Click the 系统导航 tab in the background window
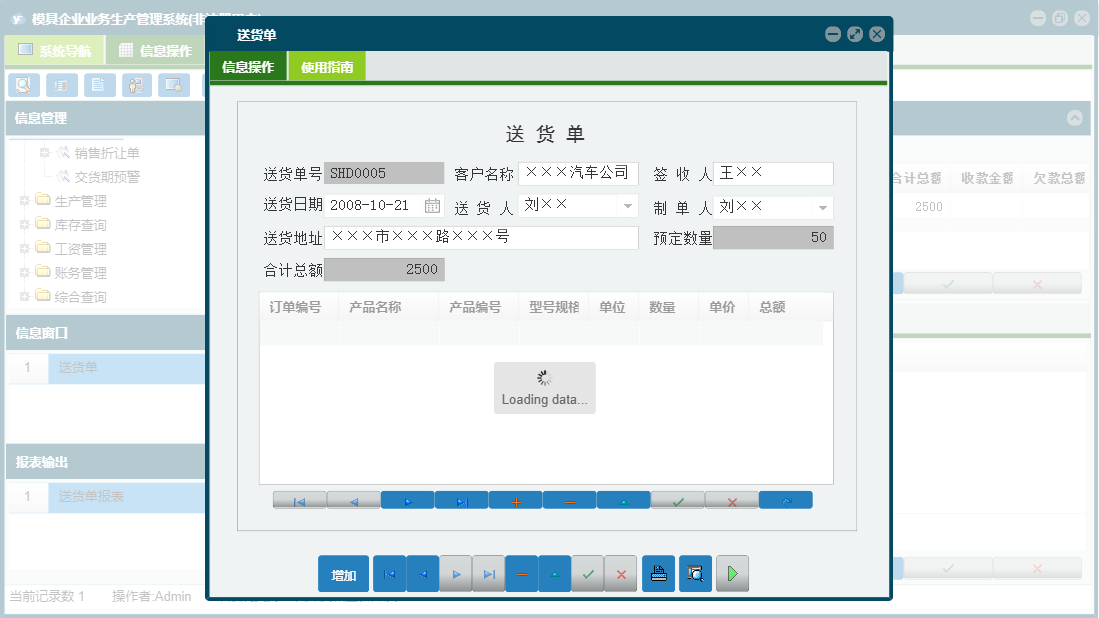 point(55,49)
